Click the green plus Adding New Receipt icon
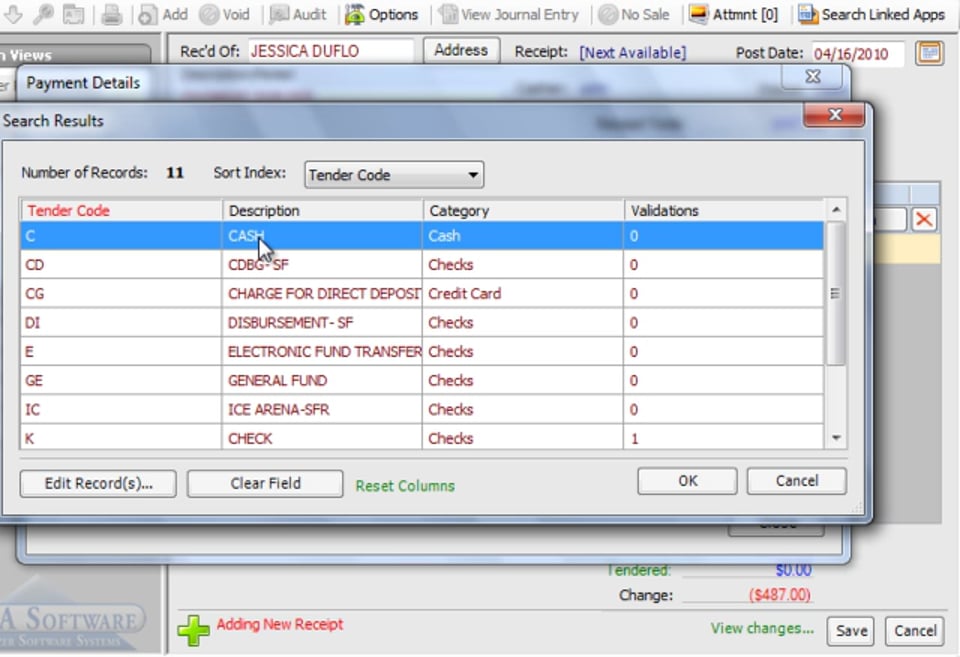This screenshot has height=657, width=960. click(193, 630)
